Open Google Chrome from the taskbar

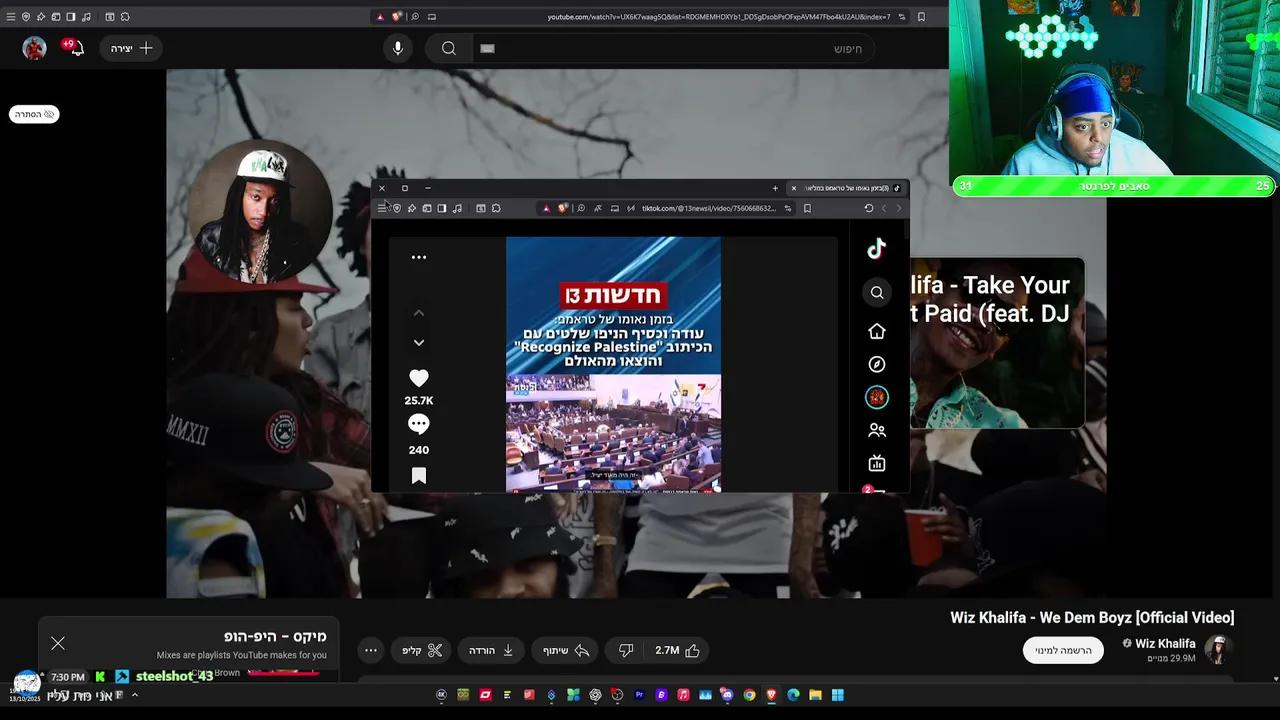pos(750,695)
